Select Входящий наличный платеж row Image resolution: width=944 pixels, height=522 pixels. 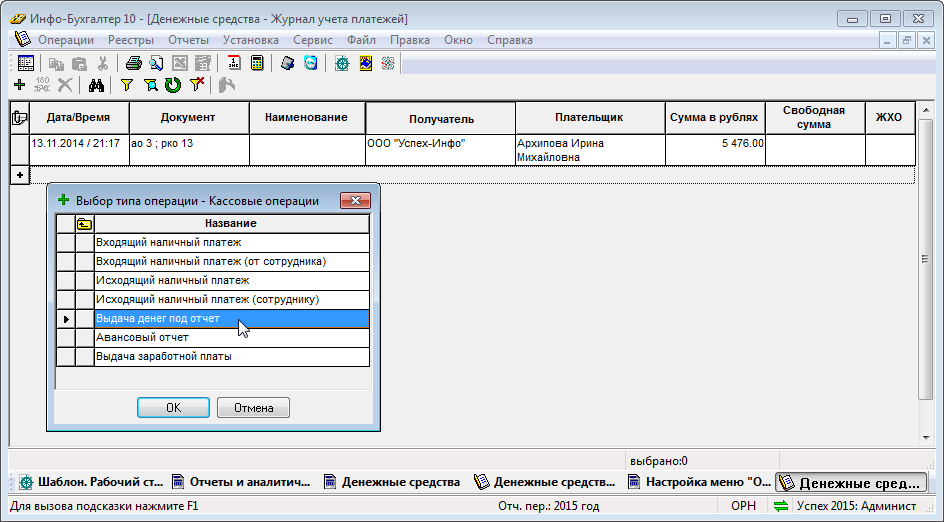click(x=232, y=243)
